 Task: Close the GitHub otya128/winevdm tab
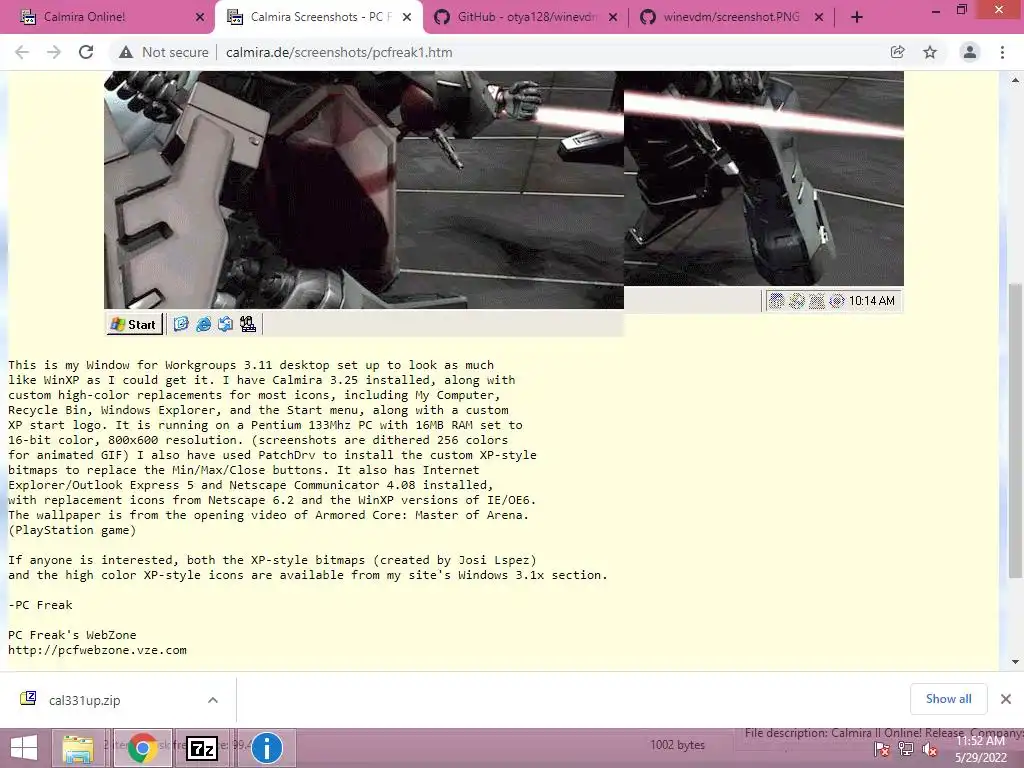613,18
